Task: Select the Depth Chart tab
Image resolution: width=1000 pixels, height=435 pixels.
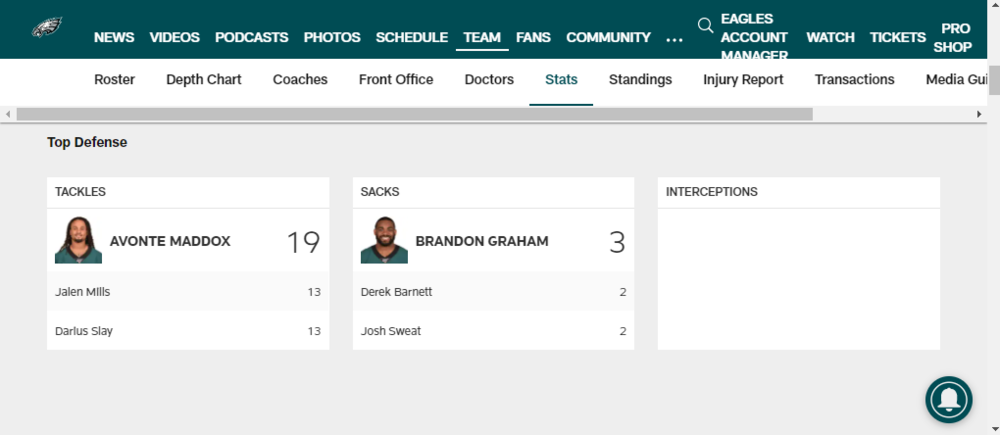Action: [x=204, y=80]
